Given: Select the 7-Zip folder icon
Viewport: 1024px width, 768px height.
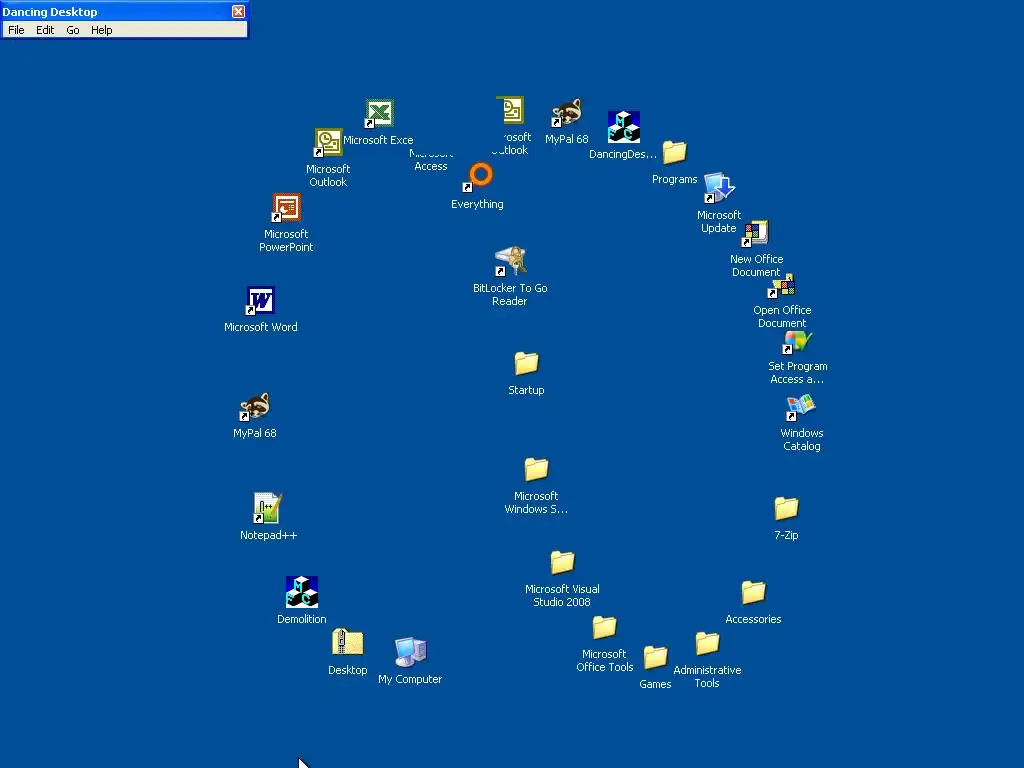Looking at the screenshot, I should (x=786, y=508).
